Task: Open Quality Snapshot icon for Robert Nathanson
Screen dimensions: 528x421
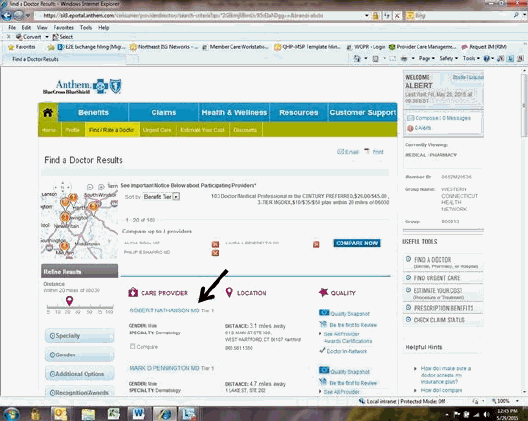Action: 324,313
